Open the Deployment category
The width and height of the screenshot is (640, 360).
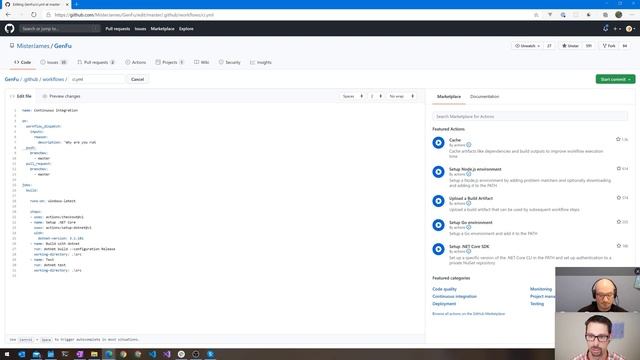click(x=444, y=304)
